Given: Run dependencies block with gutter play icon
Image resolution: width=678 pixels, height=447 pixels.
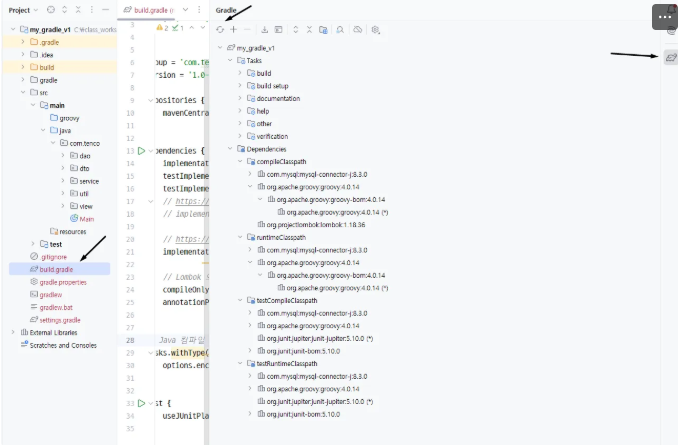Looking at the screenshot, I should click(141, 151).
